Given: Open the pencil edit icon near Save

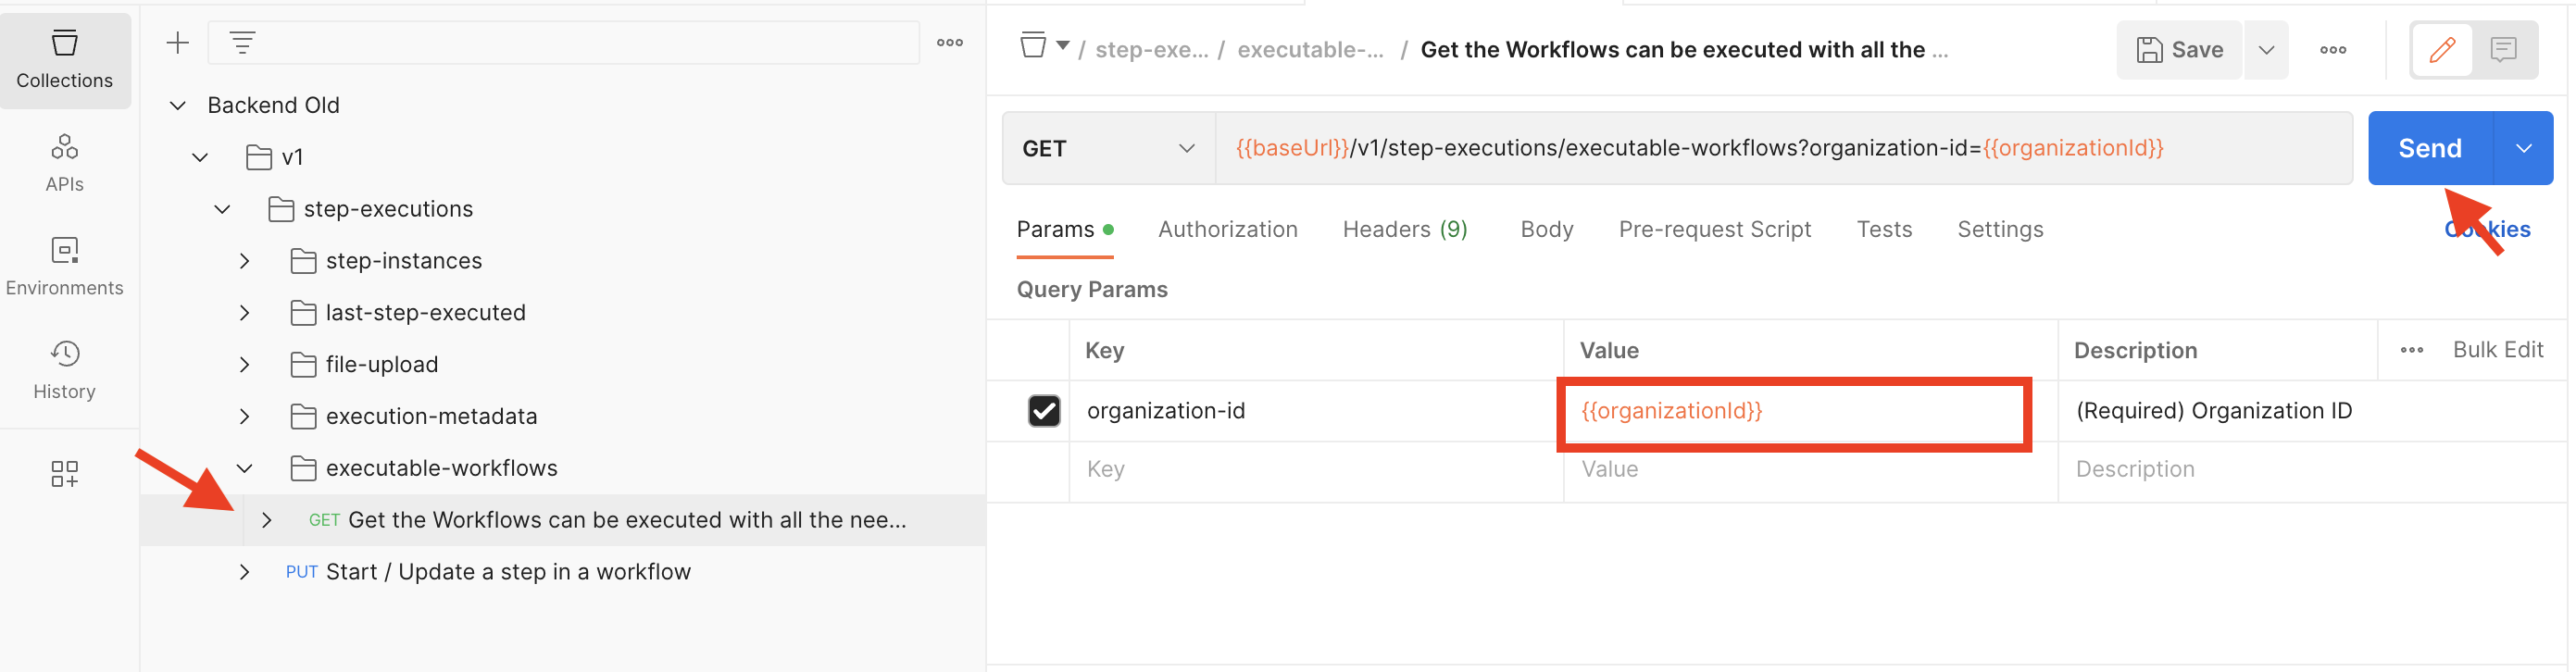Looking at the screenshot, I should (x=2441, y=49).
